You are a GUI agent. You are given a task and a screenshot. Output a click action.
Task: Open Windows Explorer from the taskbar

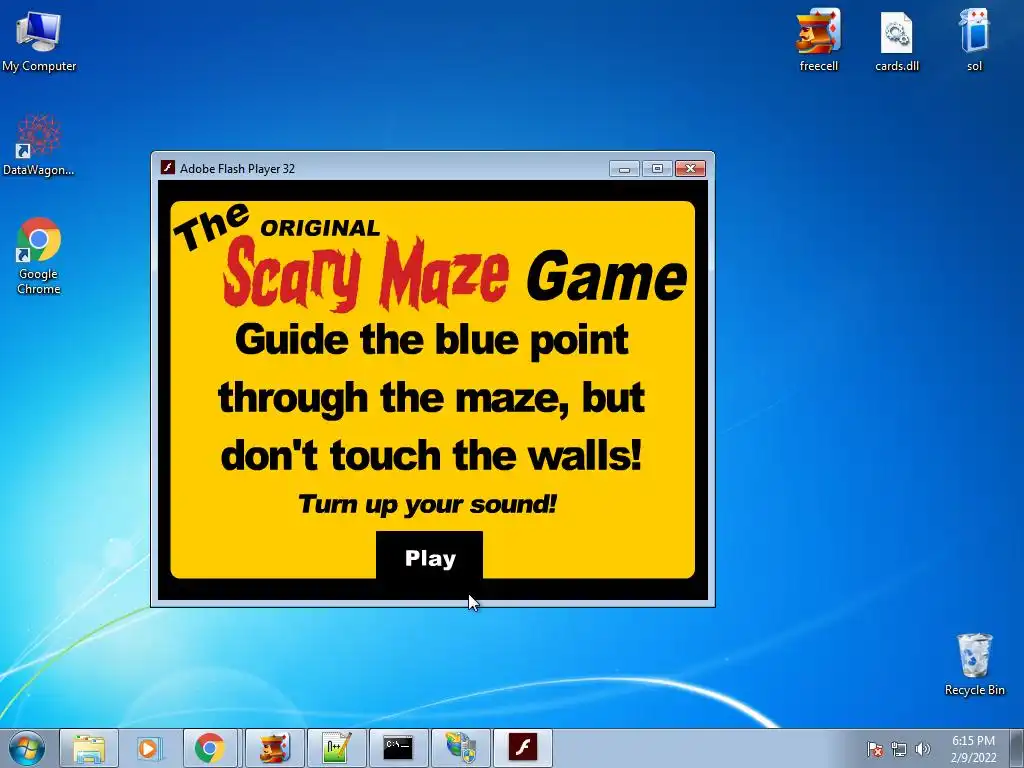89,748
